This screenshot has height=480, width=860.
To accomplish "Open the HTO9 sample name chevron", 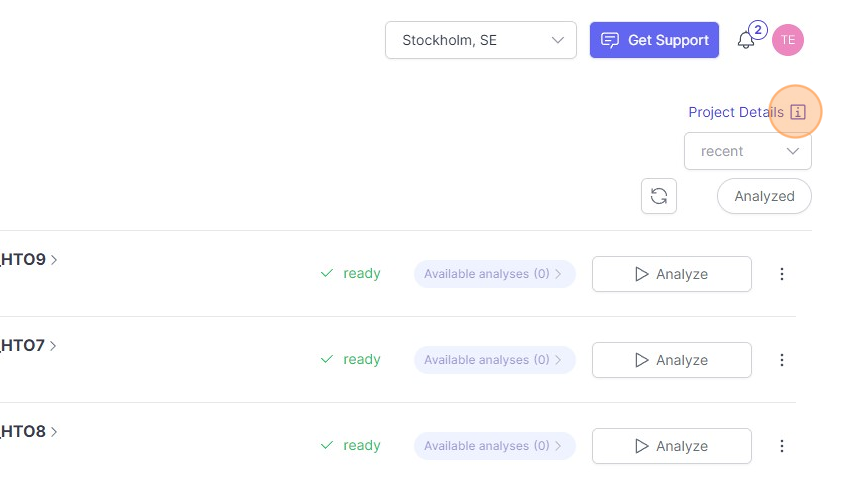I will pyautogui.click(x=54, y=260).
